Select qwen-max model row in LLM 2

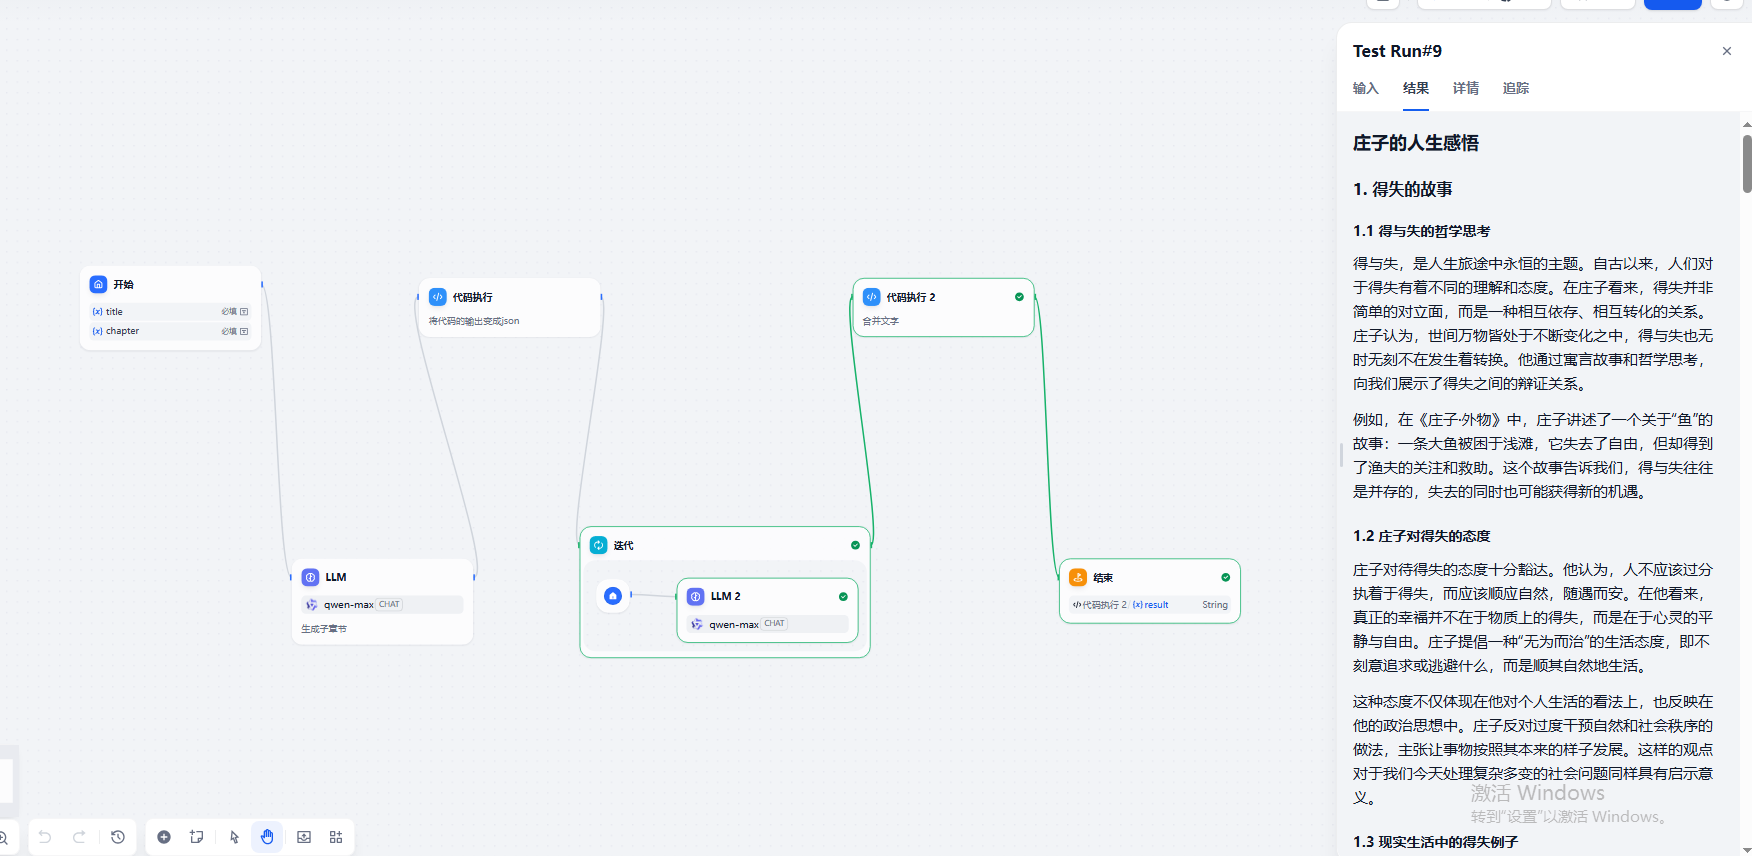767,624
